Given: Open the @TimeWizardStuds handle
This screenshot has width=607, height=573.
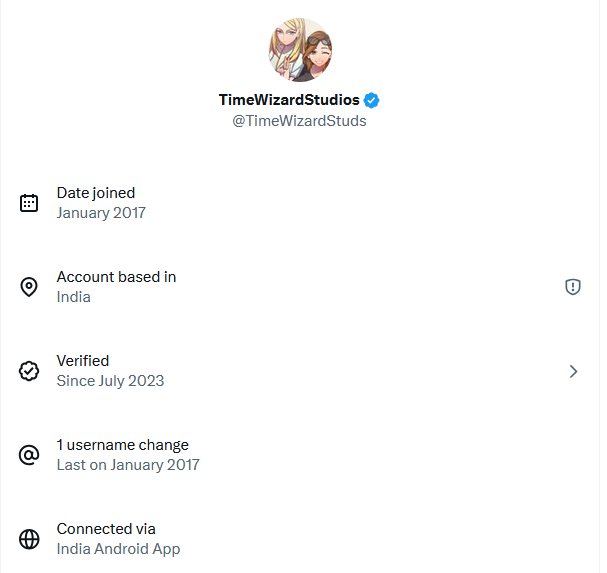Looking at the screenshot, I should [299, 121].
